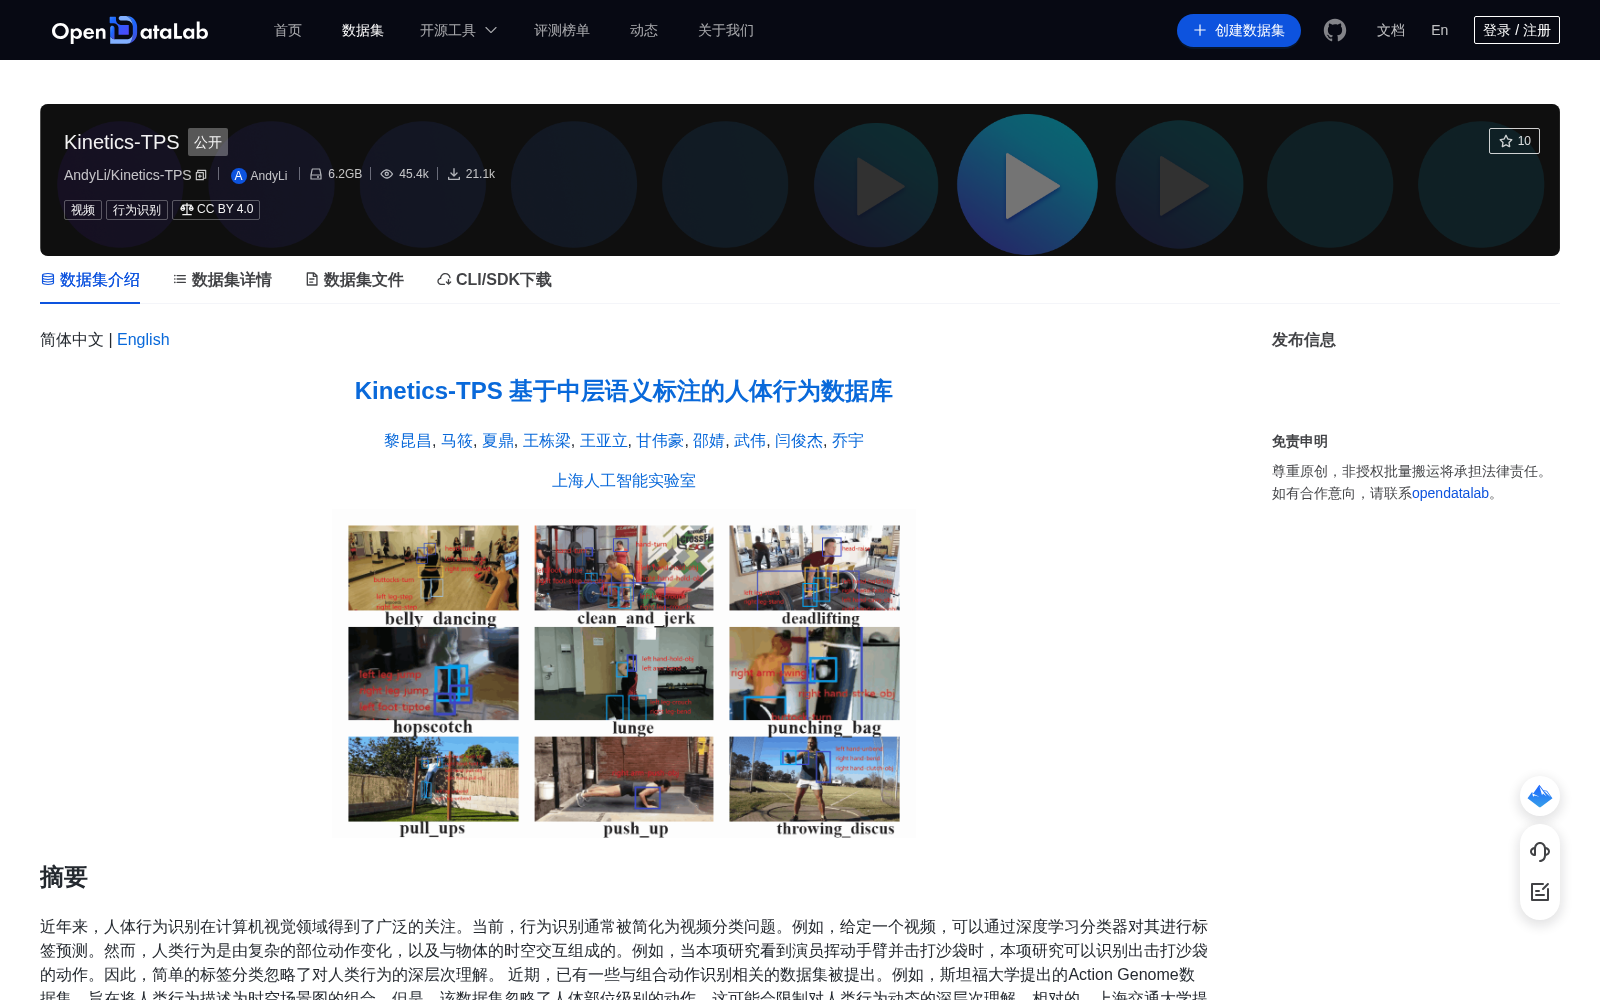This screenshot has height=1000, width=1600.
Task: Switch to the 数据集详情 tab
Action: click(222, 280)
